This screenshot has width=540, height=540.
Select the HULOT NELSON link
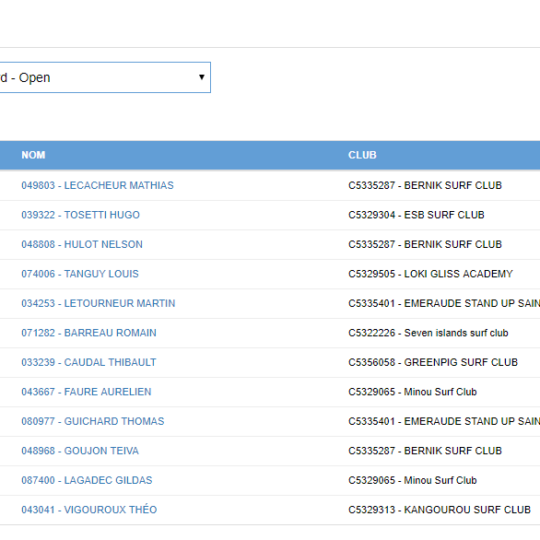pyautogui.click(x=82, y=244)
